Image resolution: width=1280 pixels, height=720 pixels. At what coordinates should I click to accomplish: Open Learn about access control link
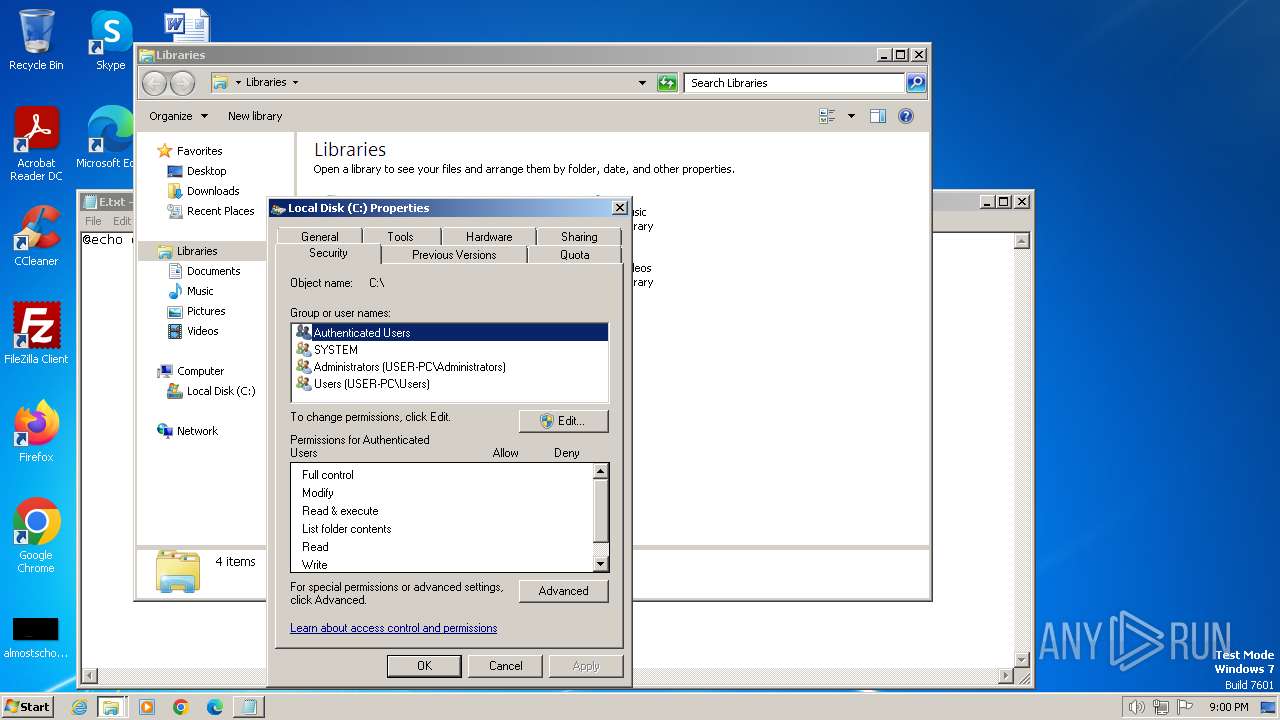(x=393, y=628)
